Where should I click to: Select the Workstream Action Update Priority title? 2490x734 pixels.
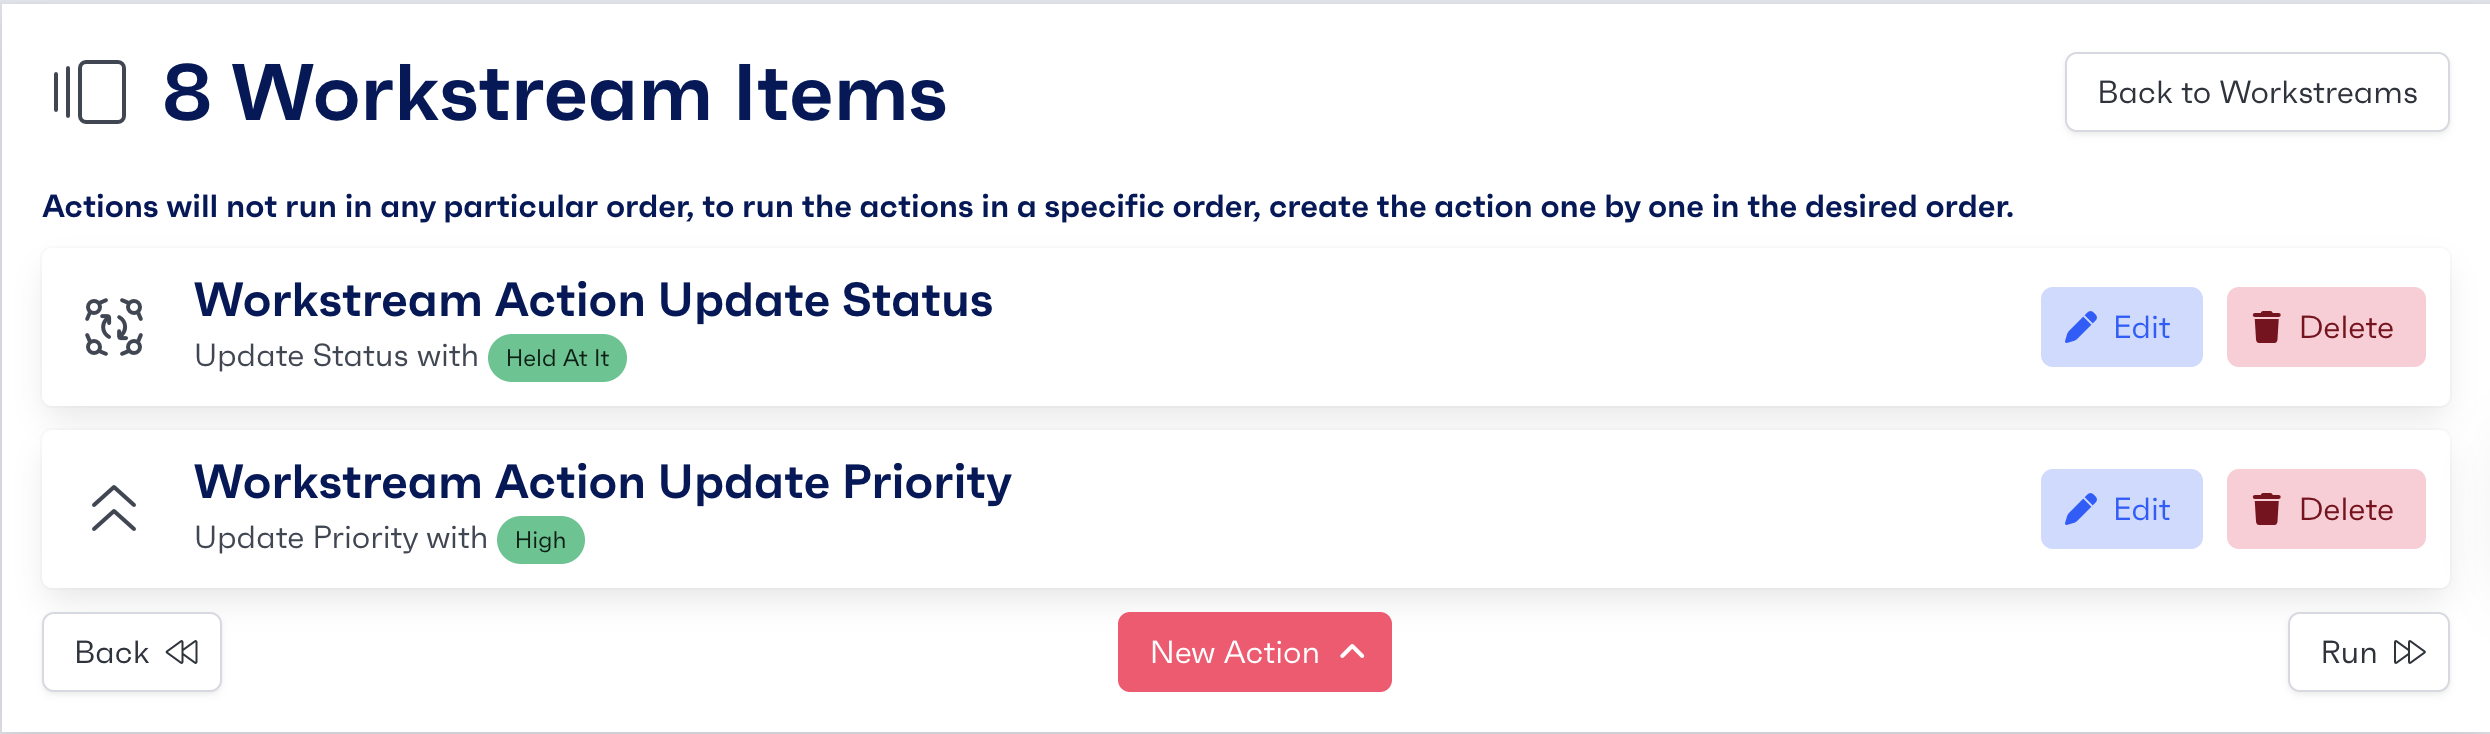pyautogui.click(x=603, y=482)
